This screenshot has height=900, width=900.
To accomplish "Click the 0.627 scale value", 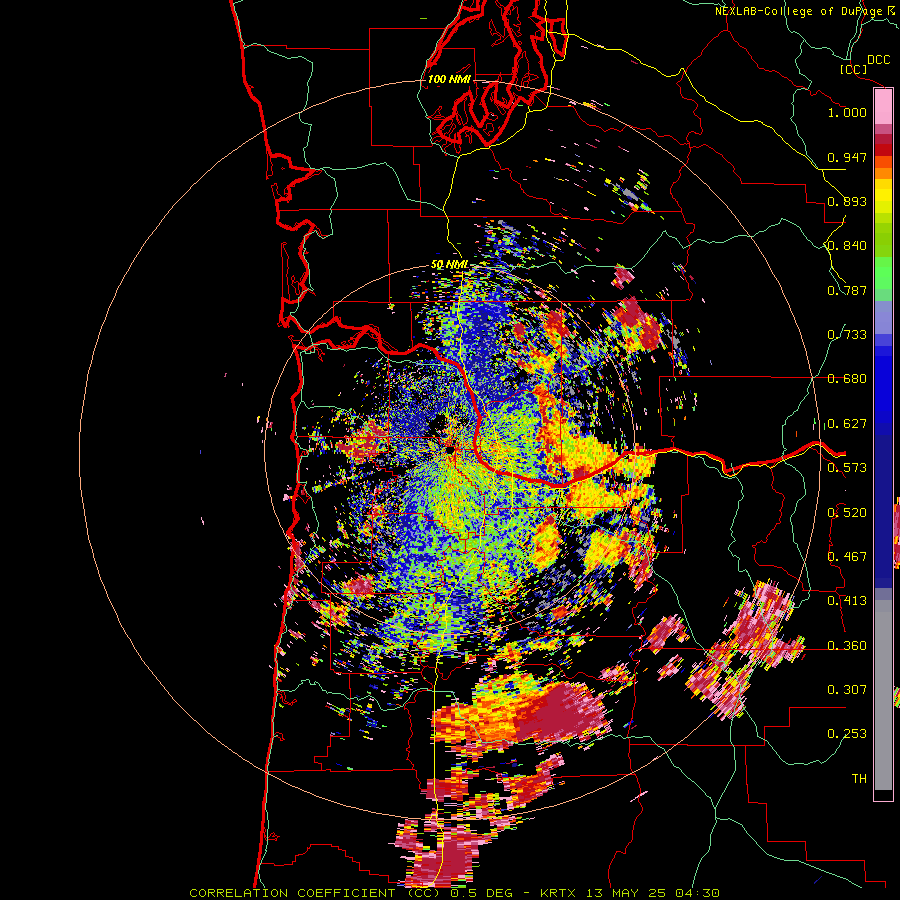I will coord(847,424).
